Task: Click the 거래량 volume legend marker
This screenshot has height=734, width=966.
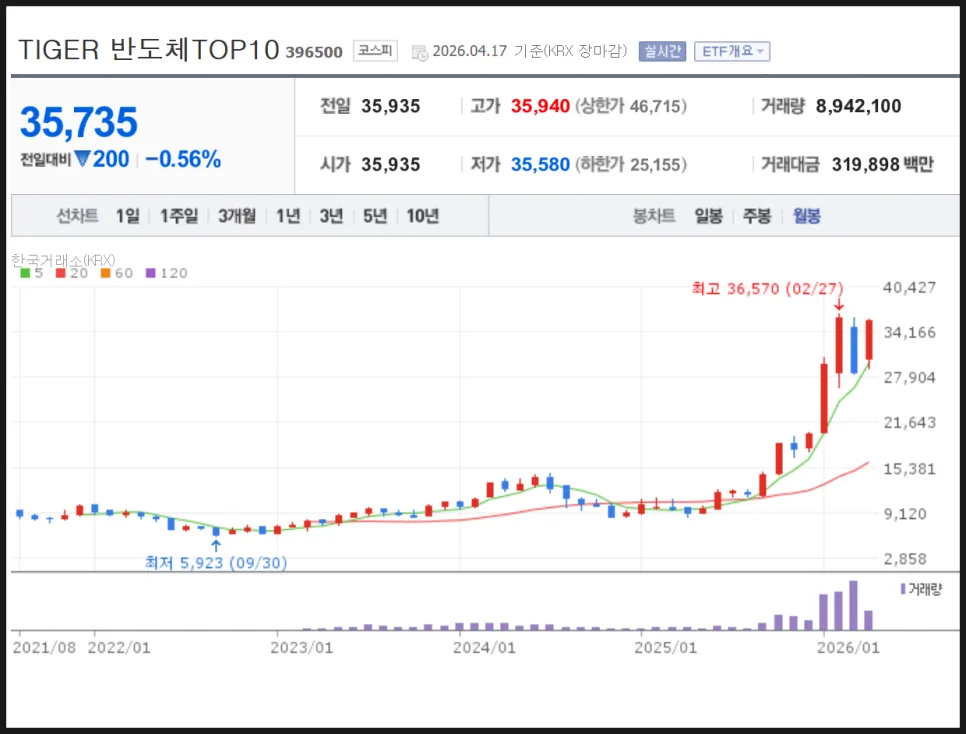Action: [903, 589]
